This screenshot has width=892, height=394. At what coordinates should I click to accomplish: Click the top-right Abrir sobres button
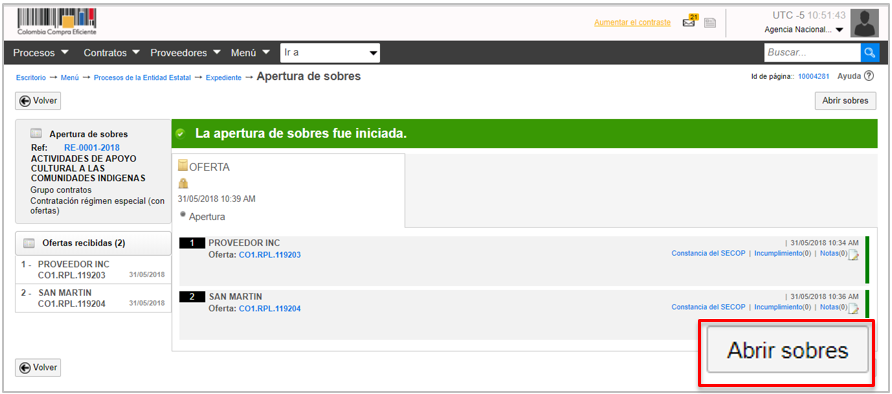pos(845,101)
